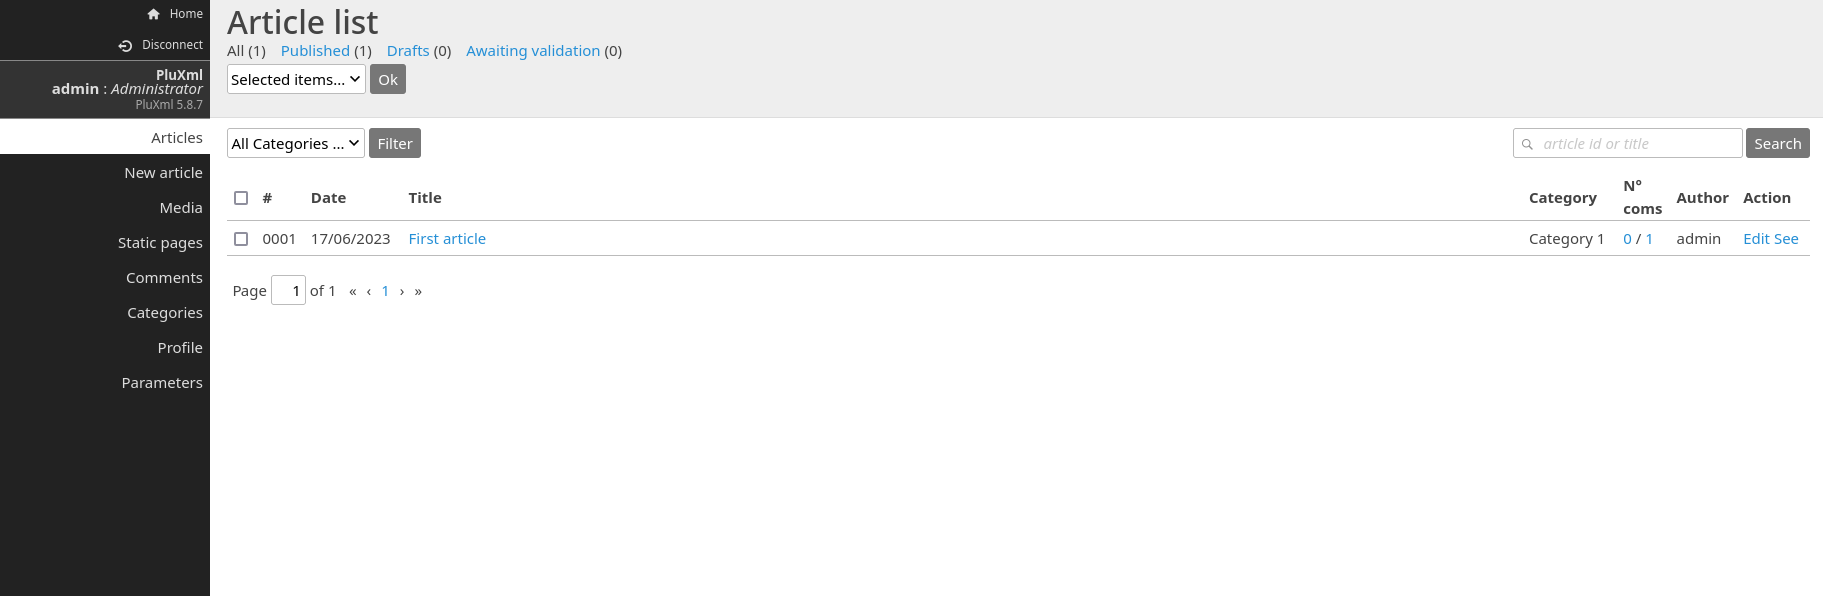Open the New article menu
Viewport: 1823px width, 596px height.
[x=163, y=173]
